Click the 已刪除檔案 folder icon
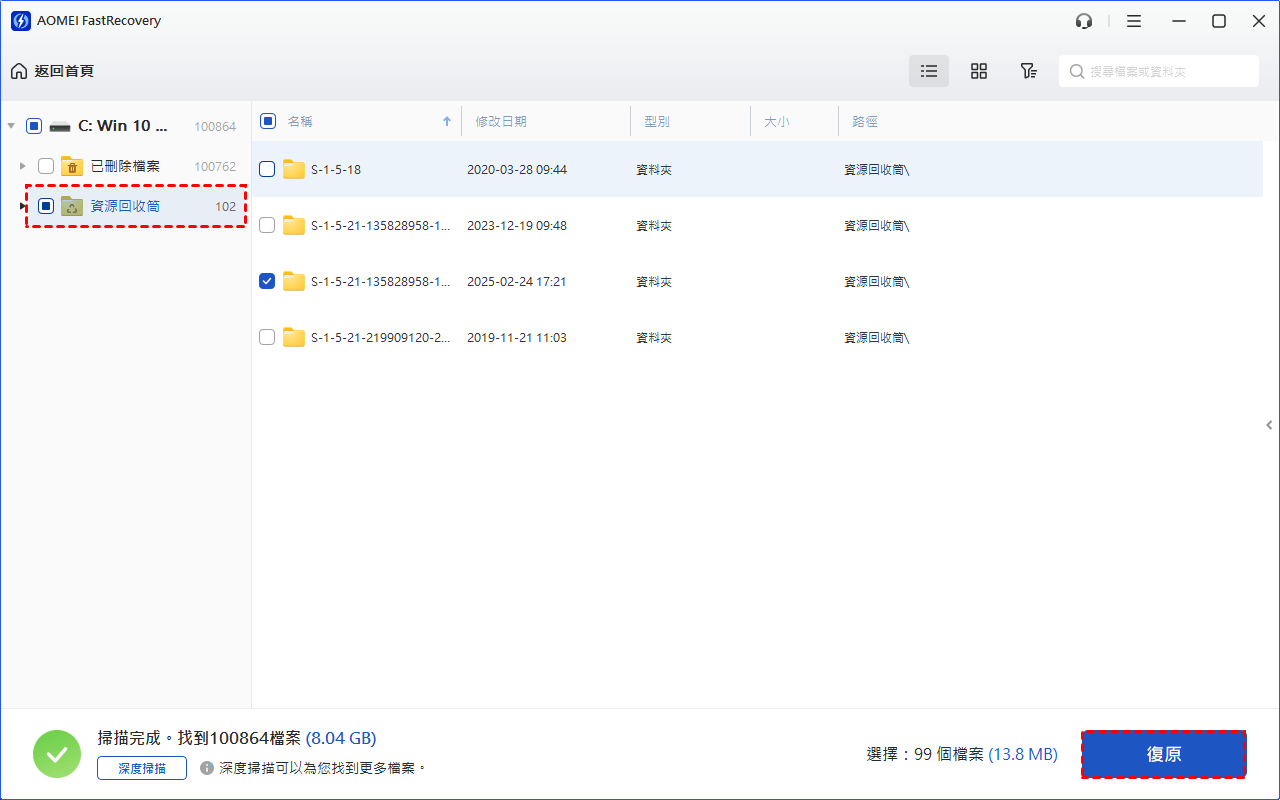This screenshot has height=800, width=1280. (71, 166)
